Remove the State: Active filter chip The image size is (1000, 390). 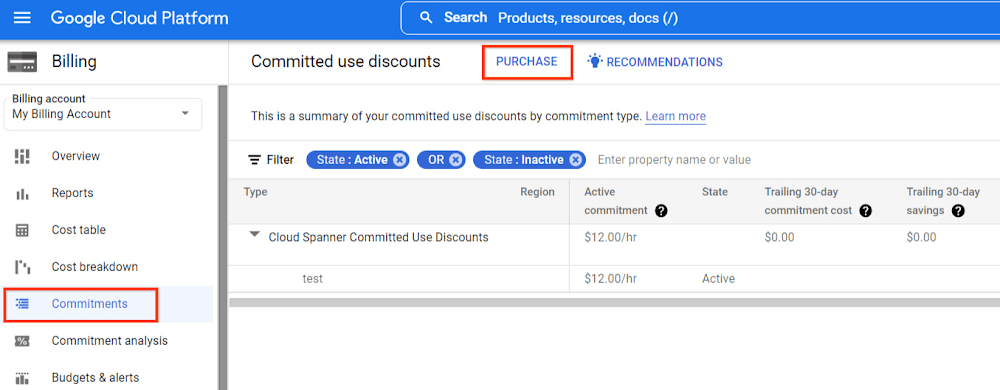(x=399, y=160)
